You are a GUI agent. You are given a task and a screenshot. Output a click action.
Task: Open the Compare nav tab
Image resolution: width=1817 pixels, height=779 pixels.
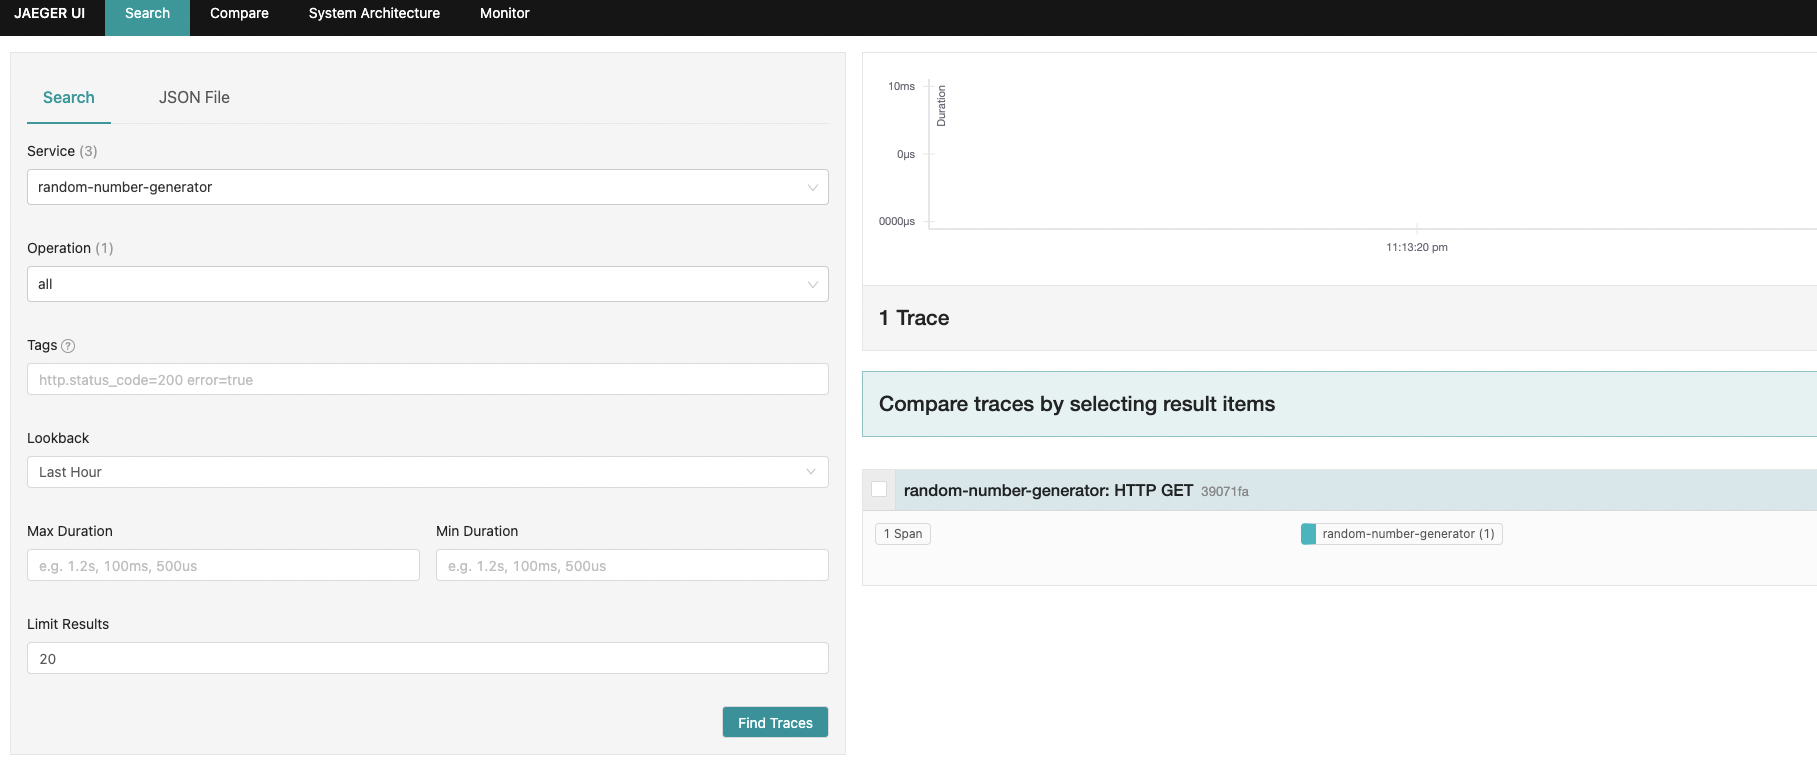pos(239,14)
